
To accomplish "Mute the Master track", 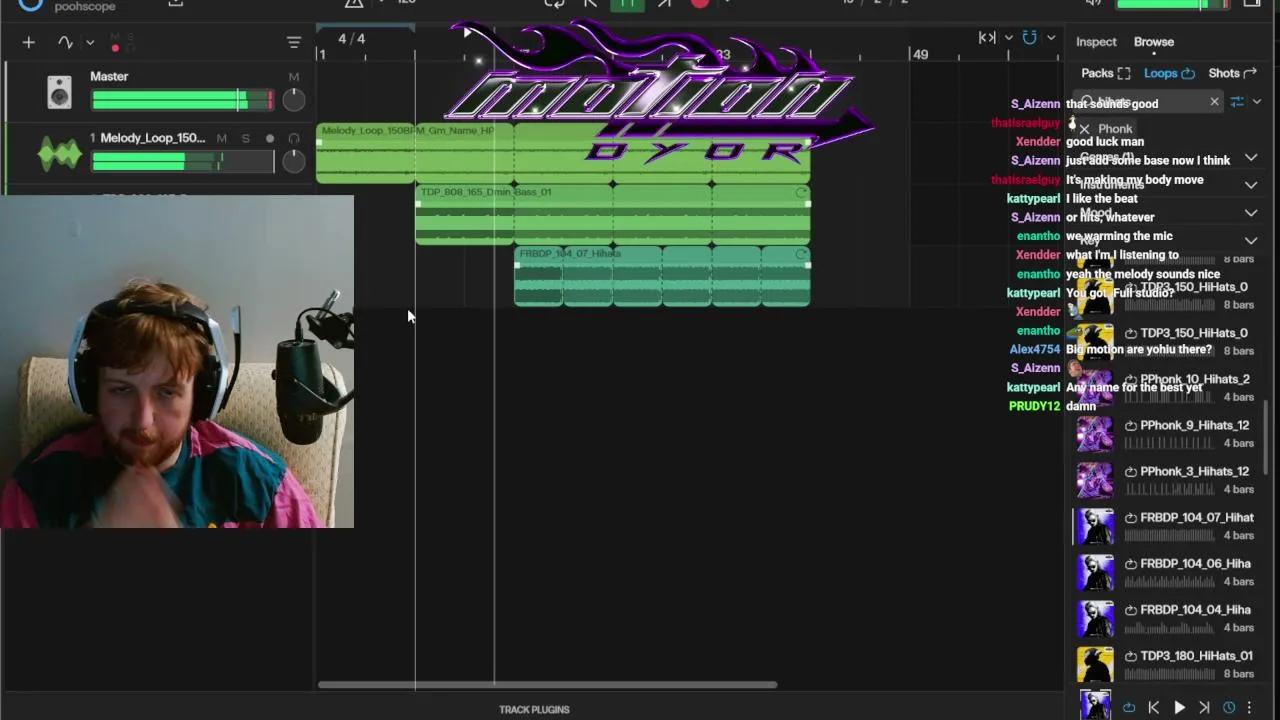I will (x=293, y=77).
